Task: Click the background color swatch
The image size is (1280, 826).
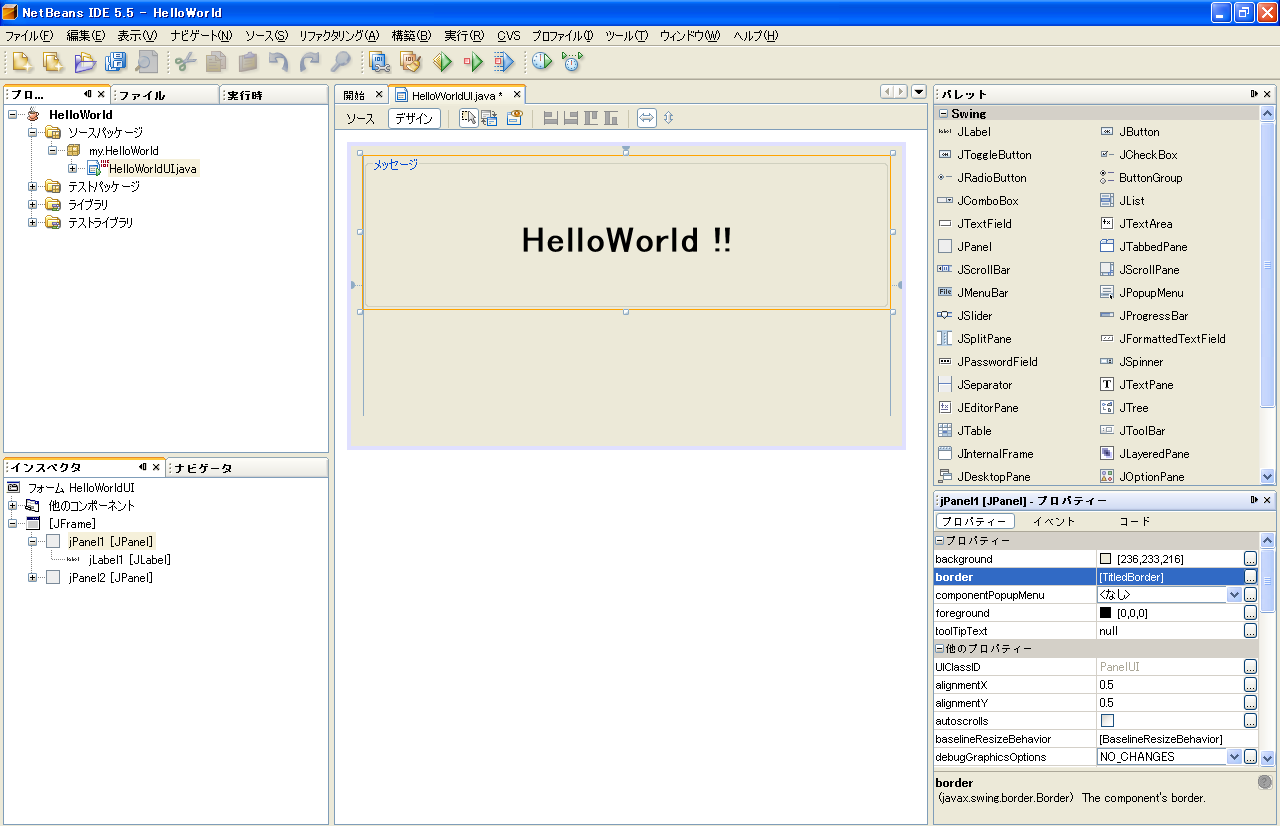Action: click(x=1106, y=559)
